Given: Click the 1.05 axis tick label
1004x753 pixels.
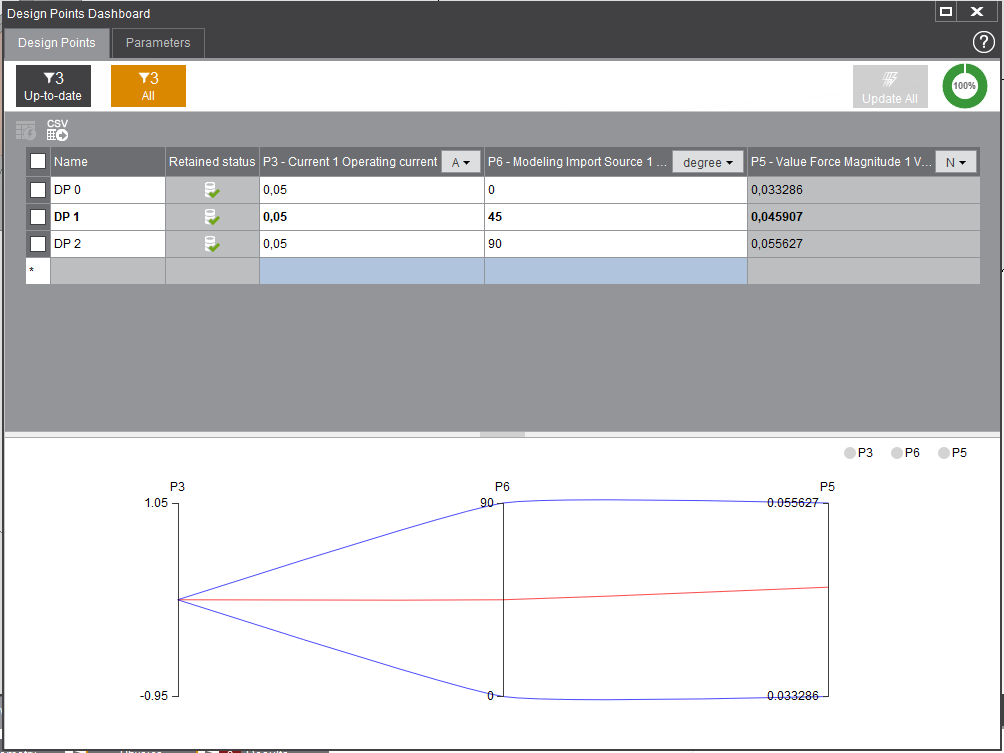Looking at the screenshot, I should [157, 503].
